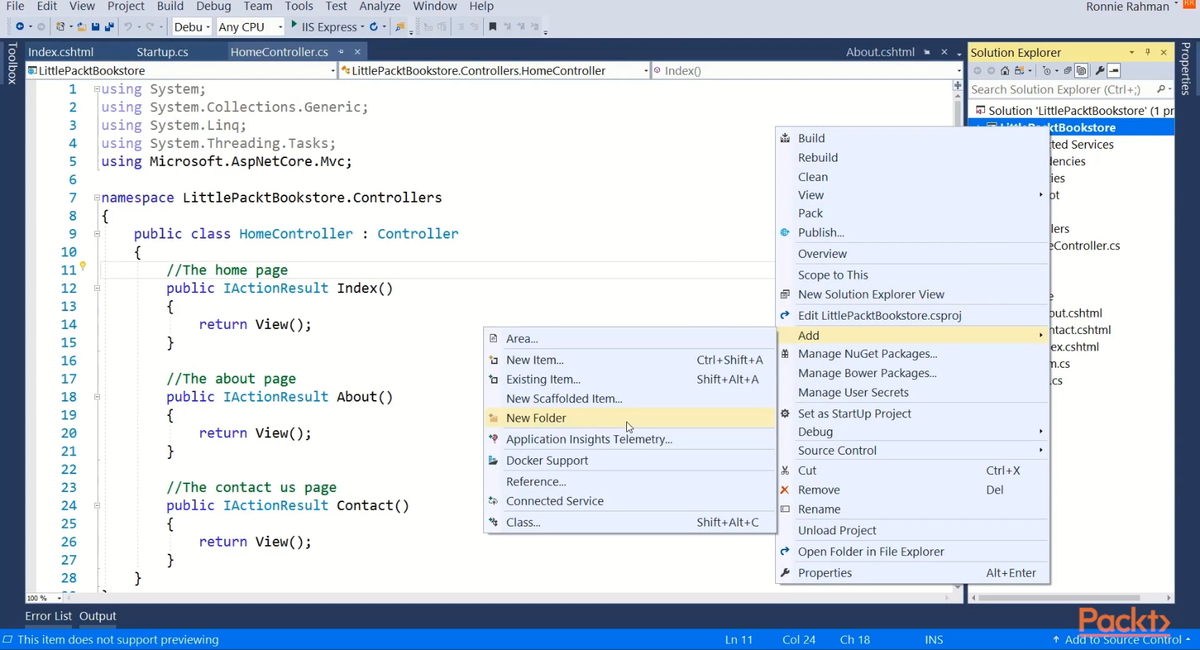Click Publish... in the context menu

pos(912,232)
